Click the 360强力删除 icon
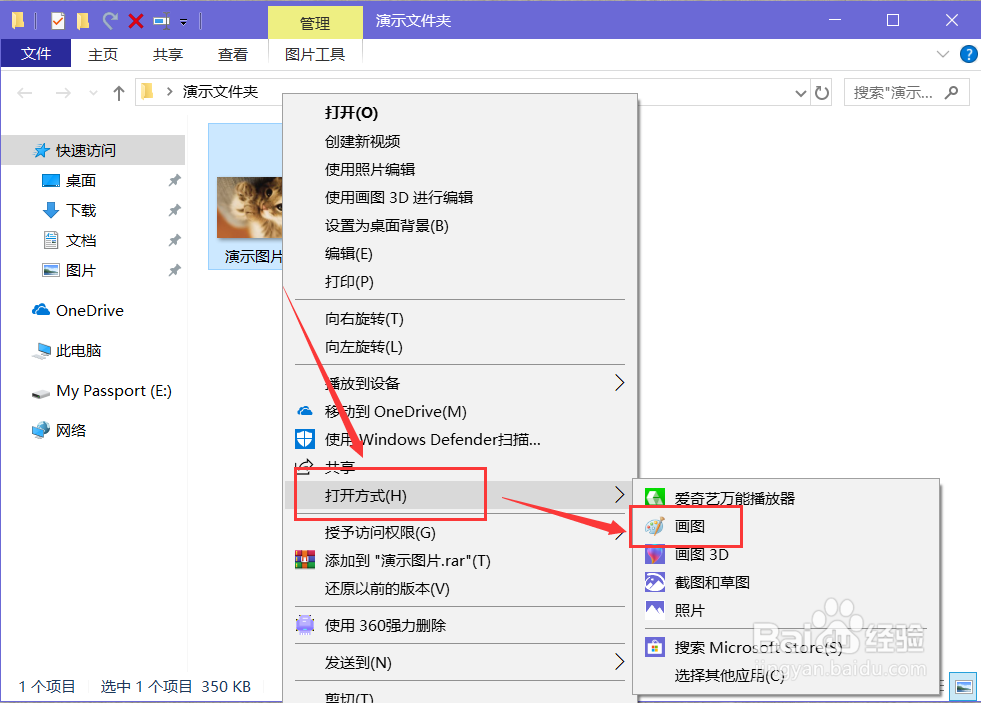Screen dimensions: 981x703 tap(305, 625)
